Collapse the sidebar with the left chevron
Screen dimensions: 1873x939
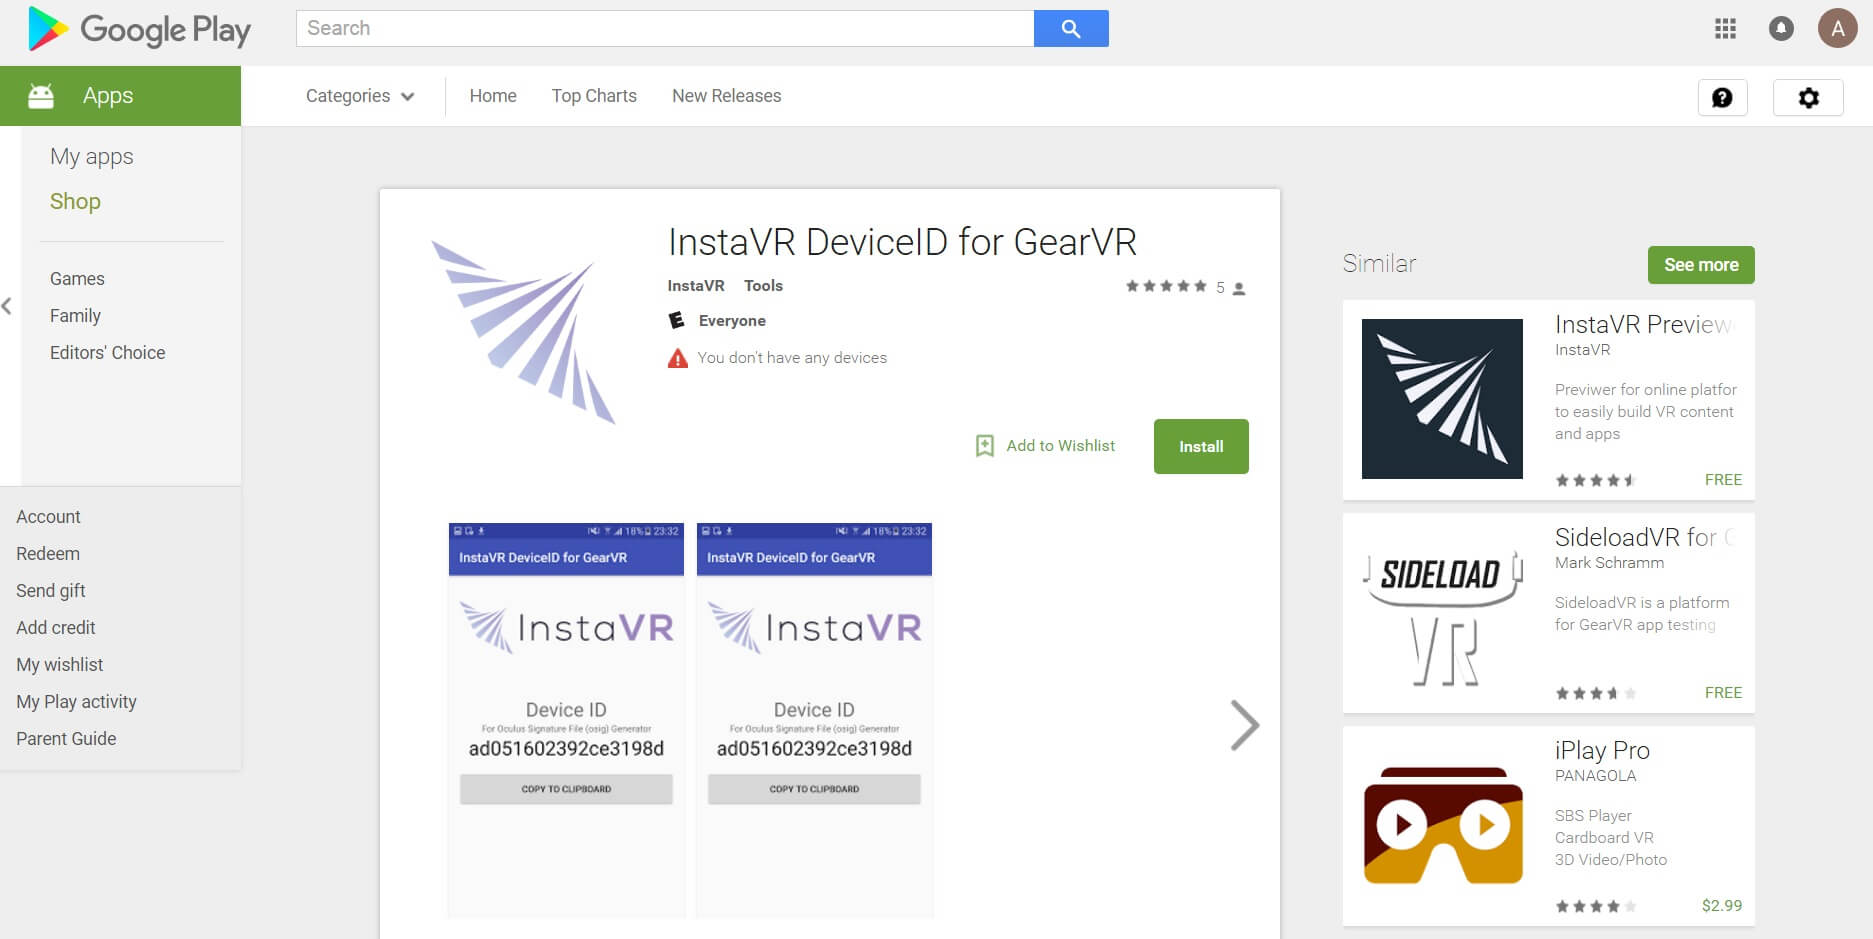(x=7, y=306)
